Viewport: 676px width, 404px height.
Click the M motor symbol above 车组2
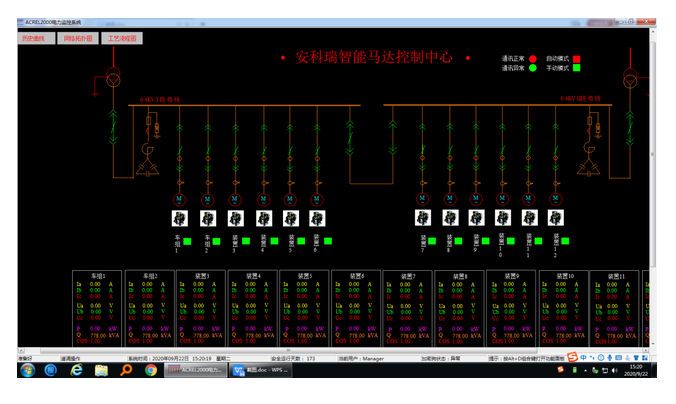208,200
